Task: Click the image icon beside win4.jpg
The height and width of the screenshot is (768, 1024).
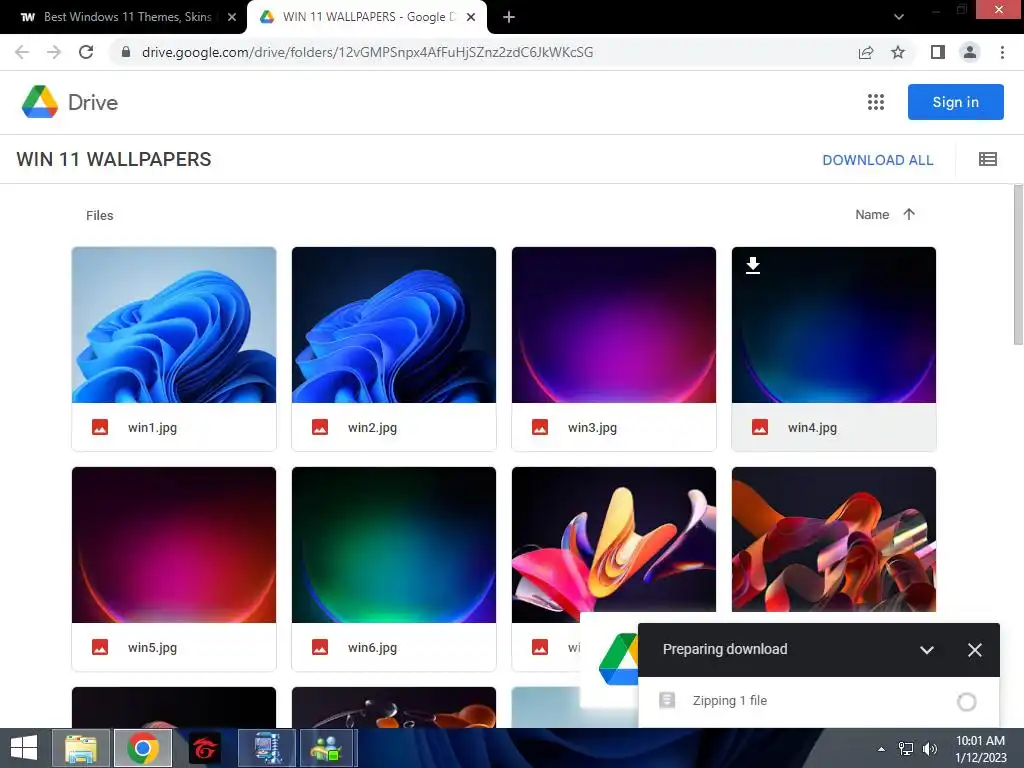Action: tap(760, 427)
